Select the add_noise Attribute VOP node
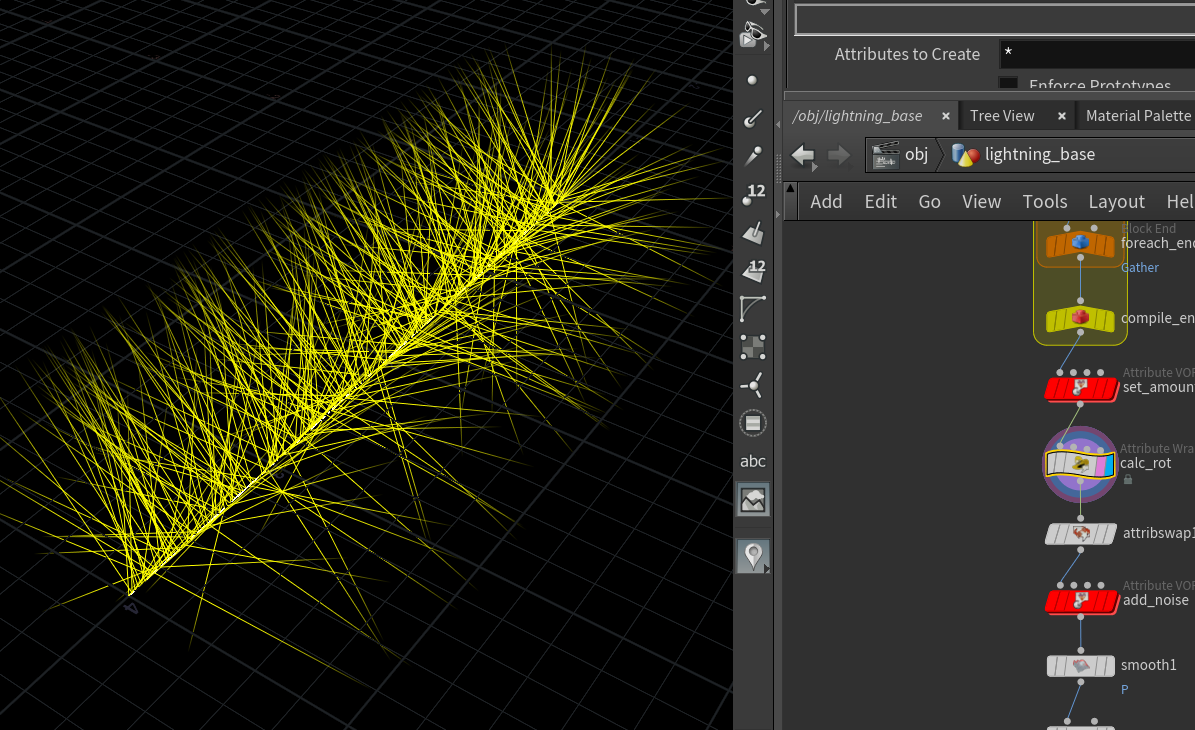The height and width of the screenshot is (730, 1195). 1080,601
